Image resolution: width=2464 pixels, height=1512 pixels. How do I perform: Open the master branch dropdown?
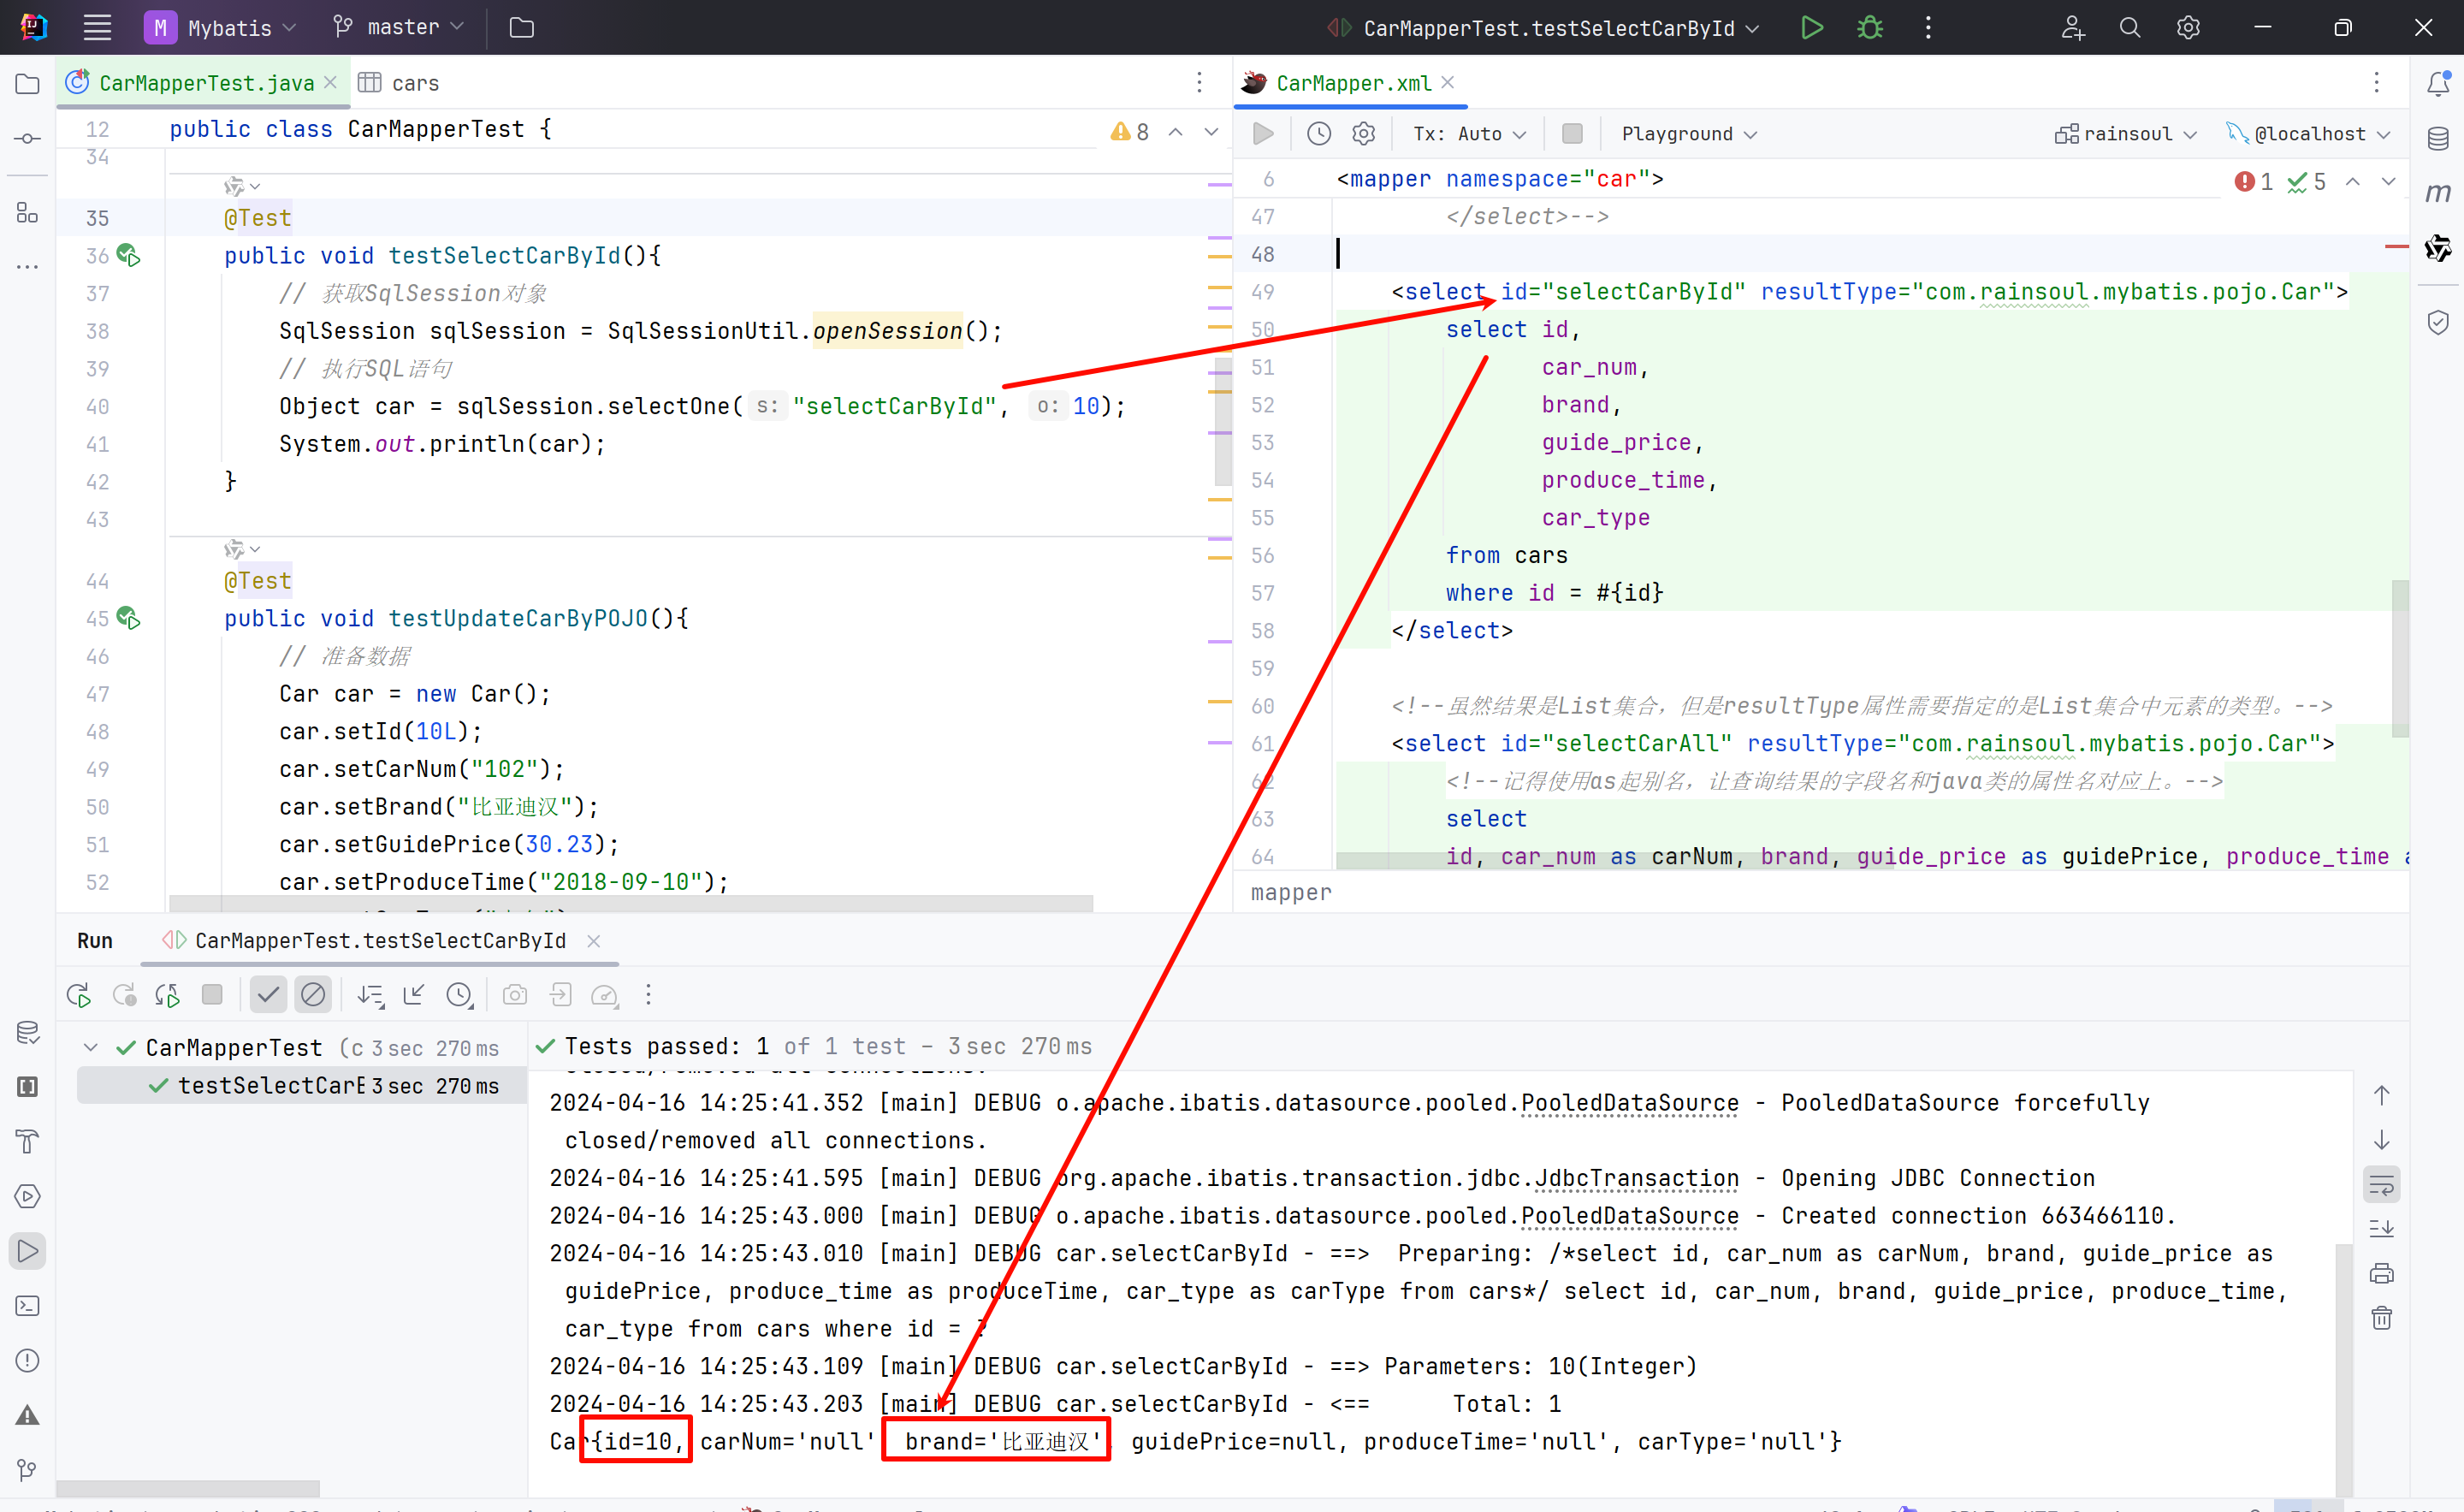tap(399, 27)
